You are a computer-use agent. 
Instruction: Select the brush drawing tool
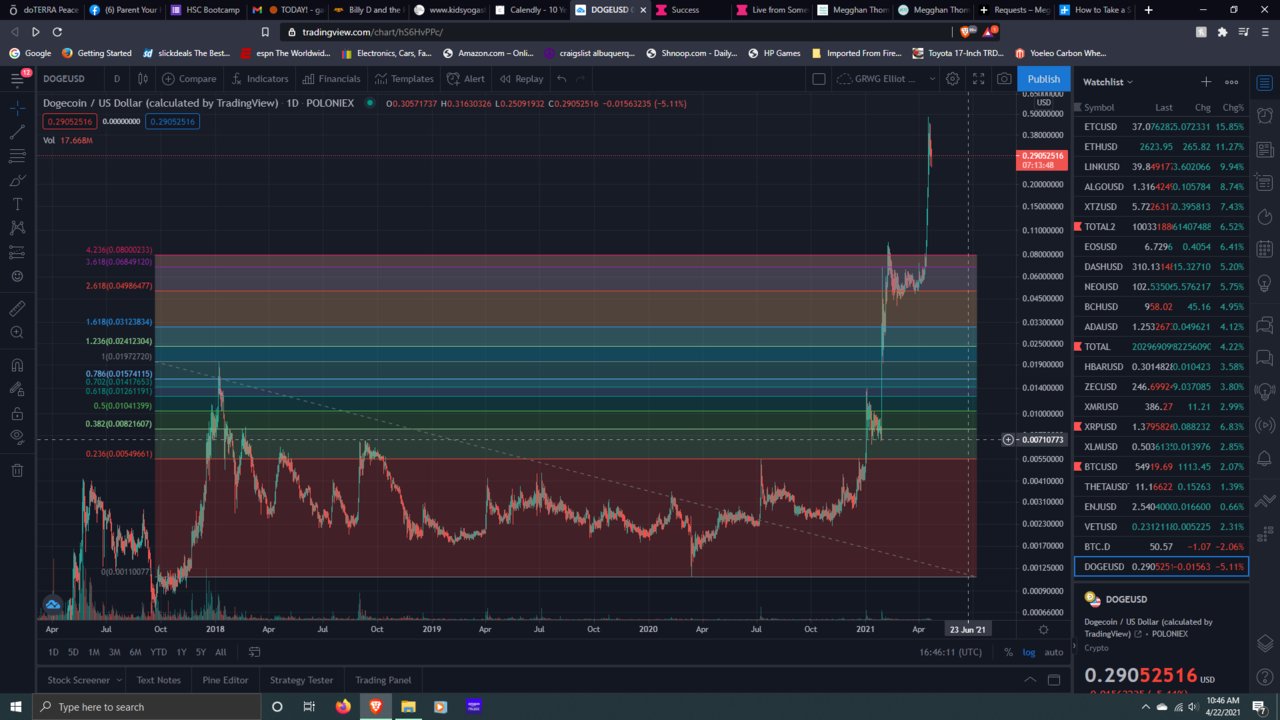point(16,180)
